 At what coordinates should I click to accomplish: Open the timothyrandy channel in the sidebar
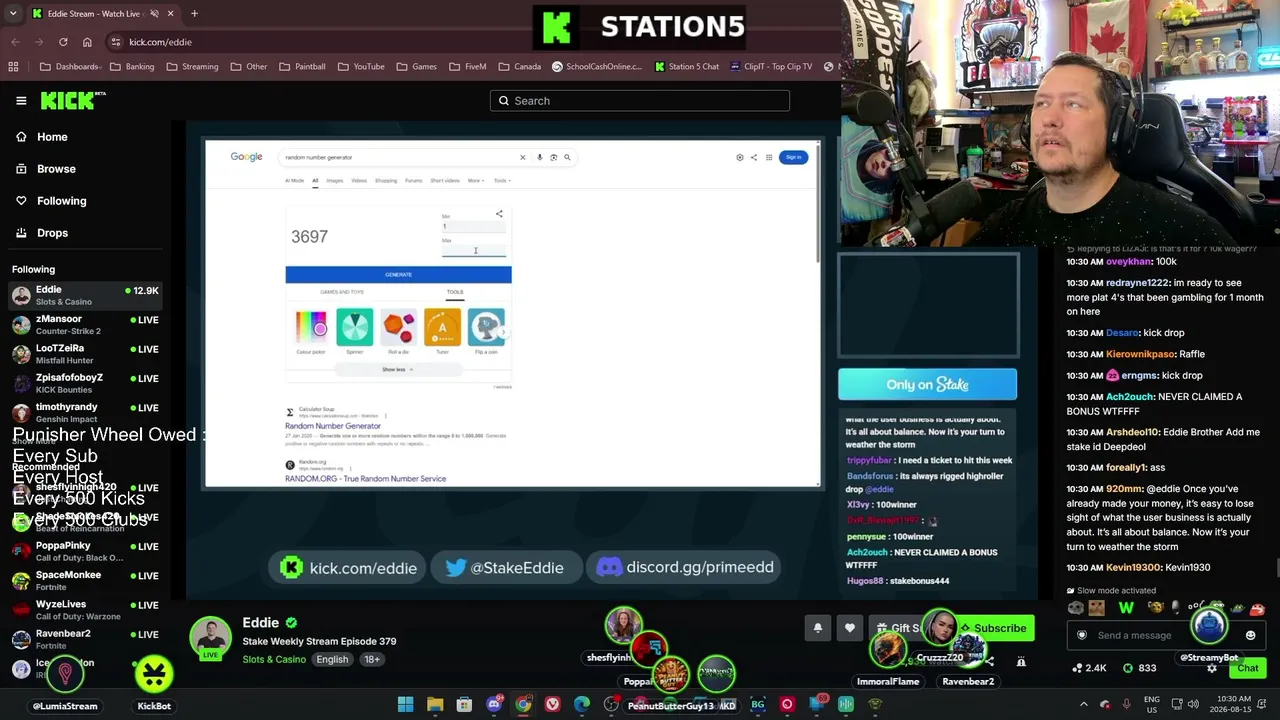pyautogui.click(x=86, y=412)
